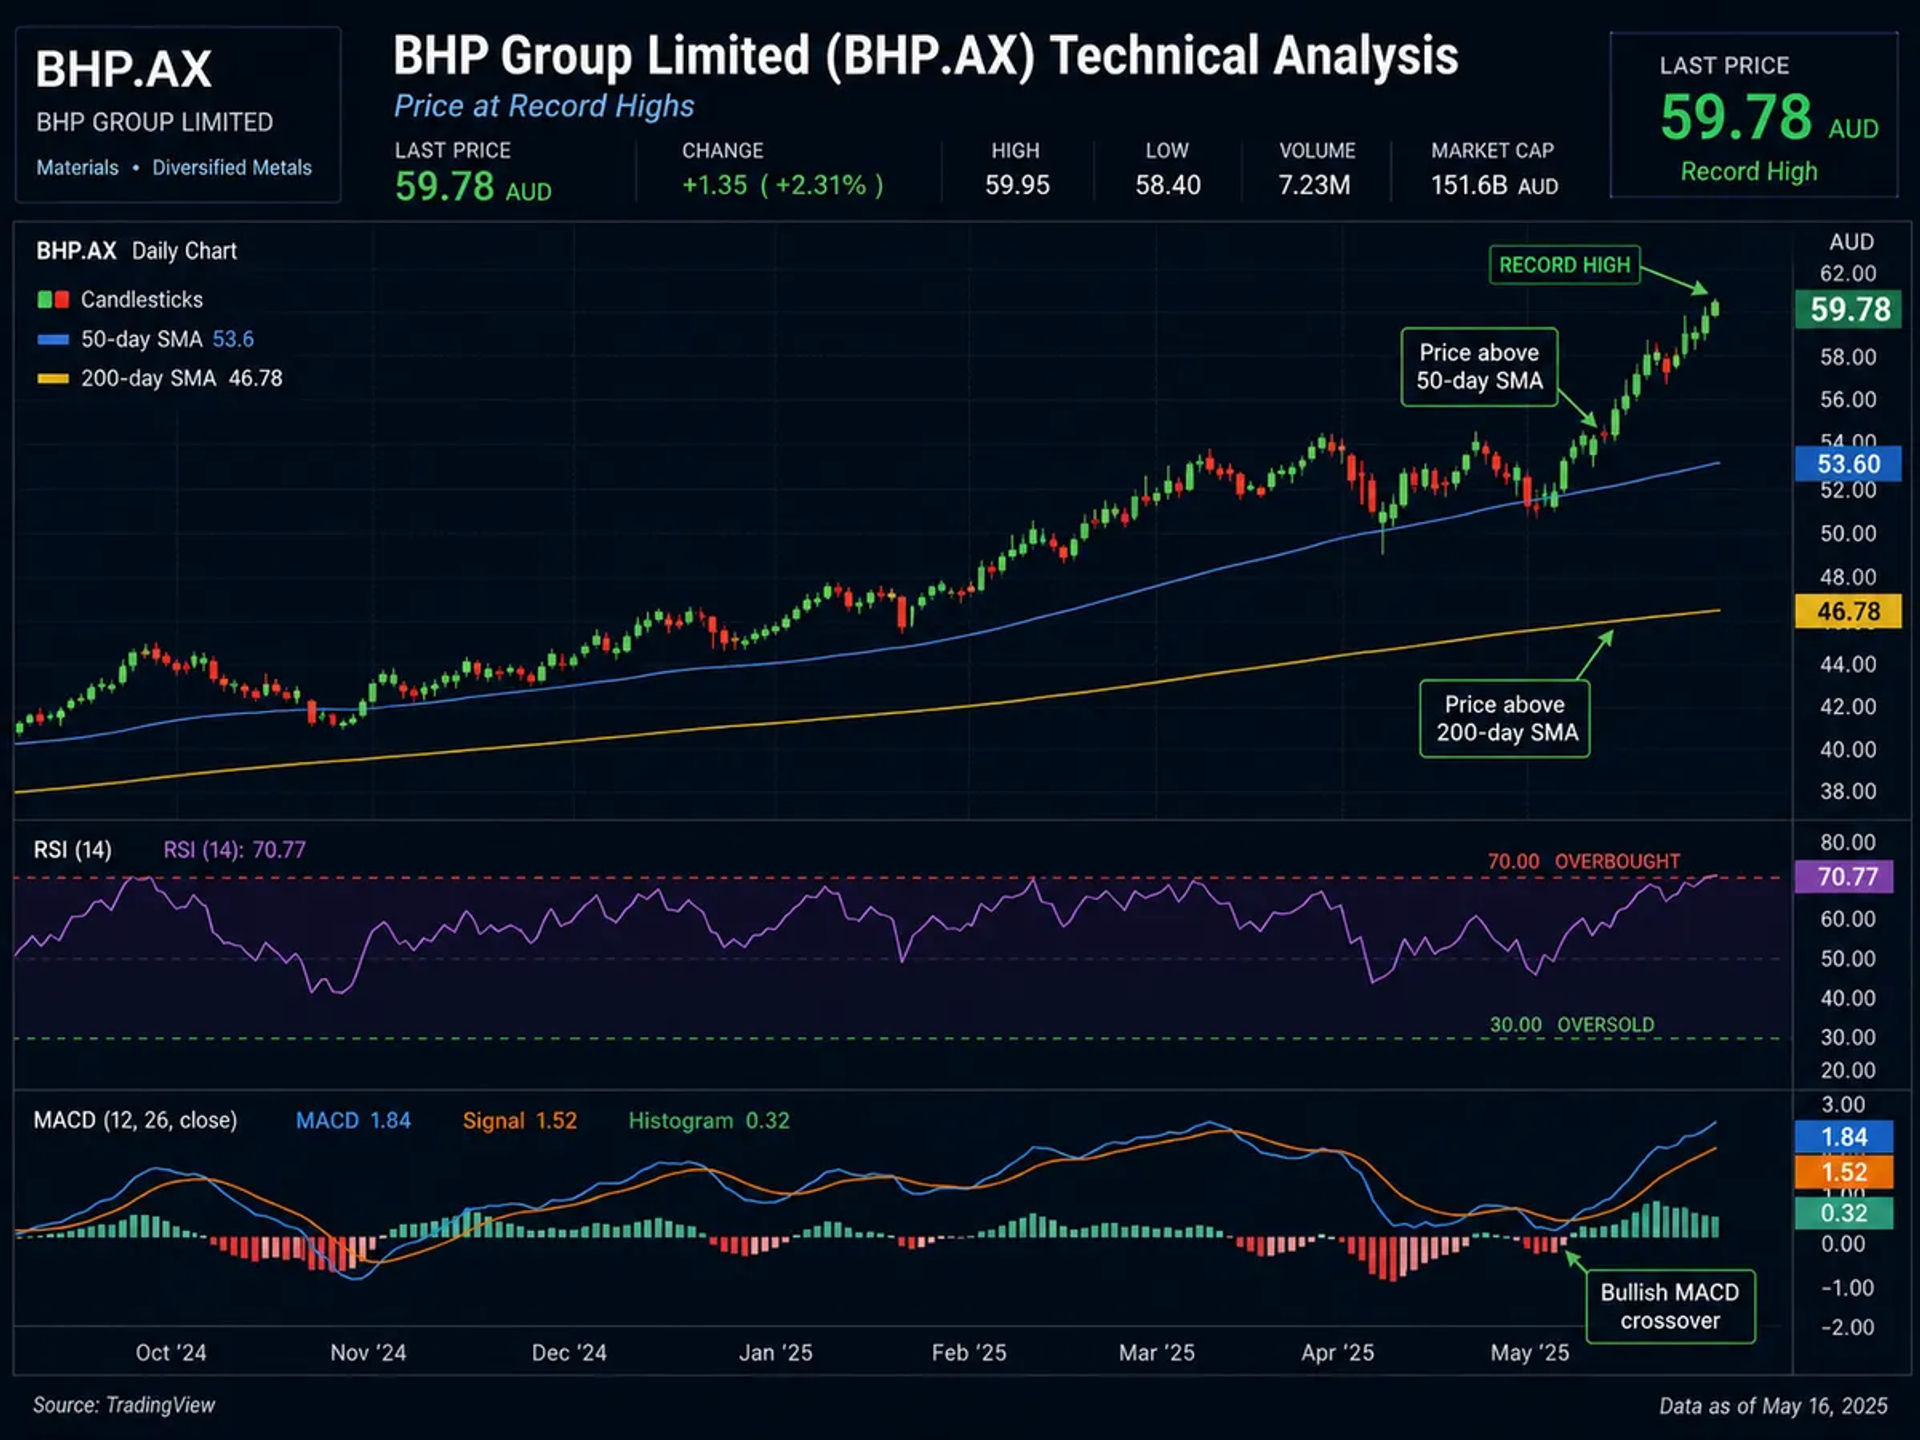Image resolution: width=1920 pixels, height=1440 pixels.
Task: Click the HIGH value 59.95
Action: (x=1017, y=185)
